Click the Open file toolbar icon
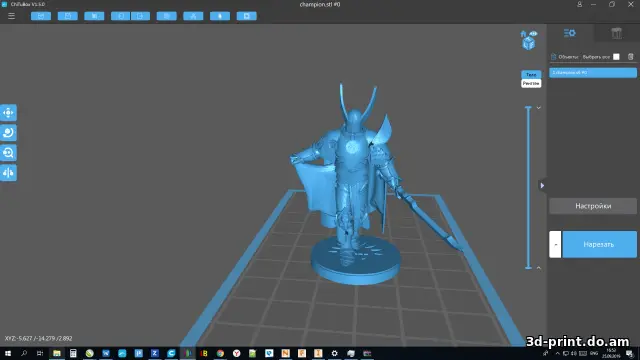The height and width of the screenshot is (360, 640). pyautogui.click(x=41, y=16)
